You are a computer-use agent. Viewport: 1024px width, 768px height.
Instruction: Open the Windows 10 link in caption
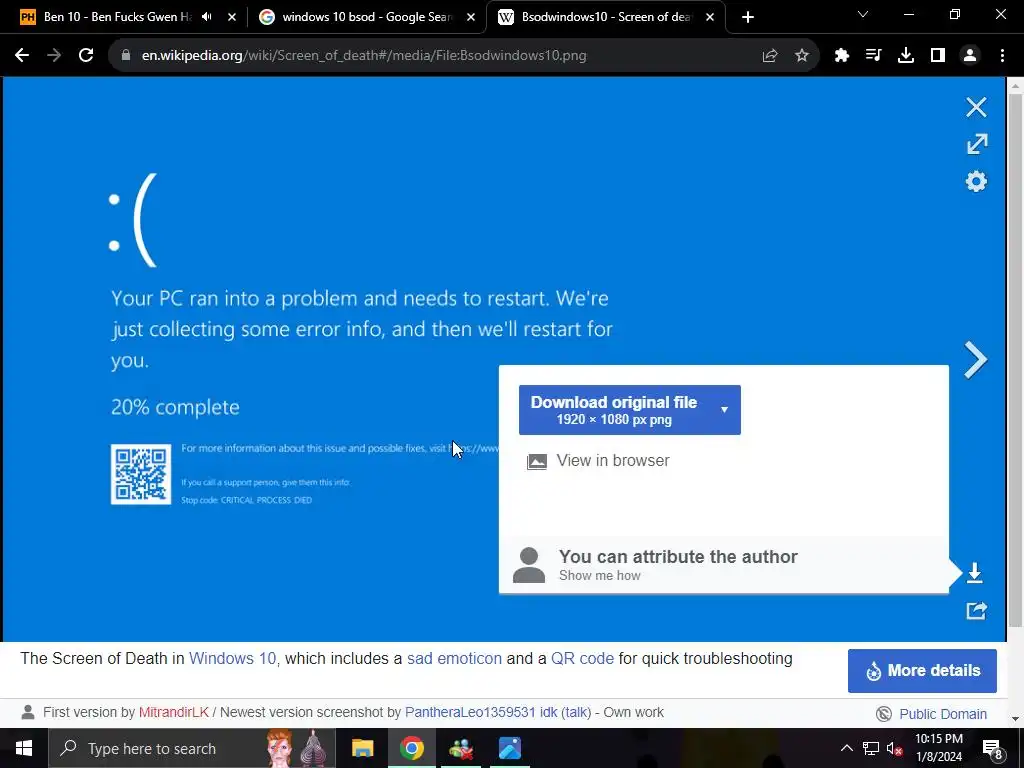point(232,658)
